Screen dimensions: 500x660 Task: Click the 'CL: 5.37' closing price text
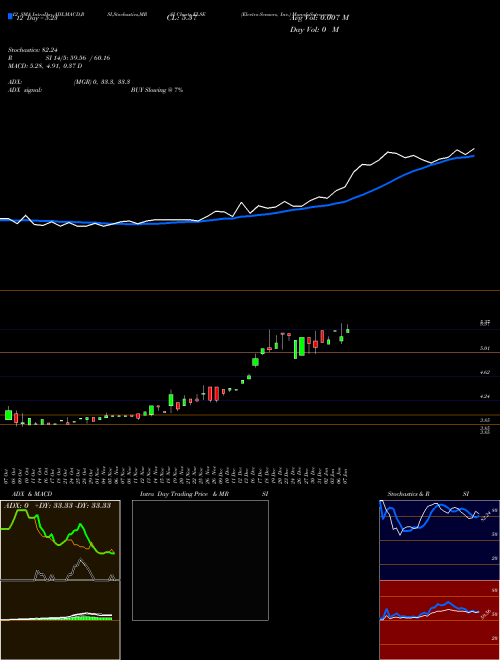tap(182, 18)
